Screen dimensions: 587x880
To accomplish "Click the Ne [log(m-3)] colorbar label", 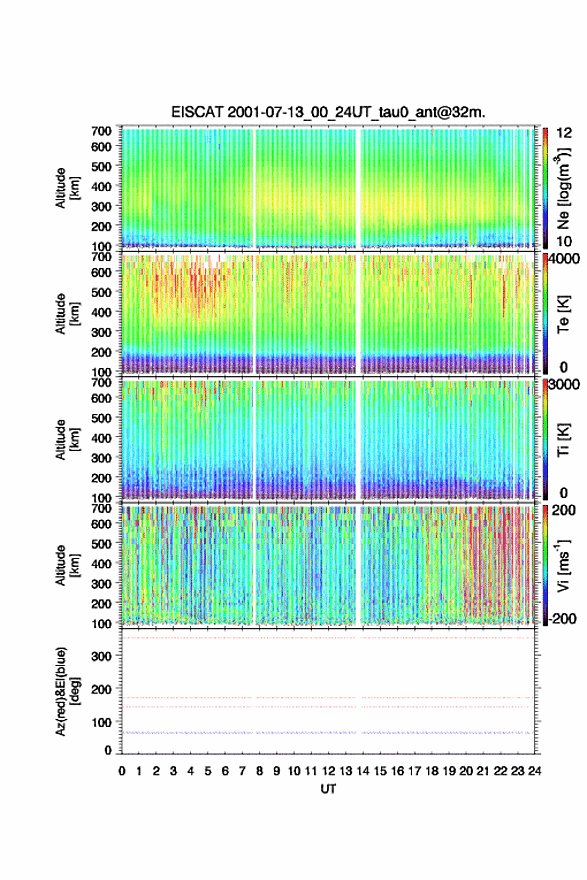I will click(x=563, y=188).
